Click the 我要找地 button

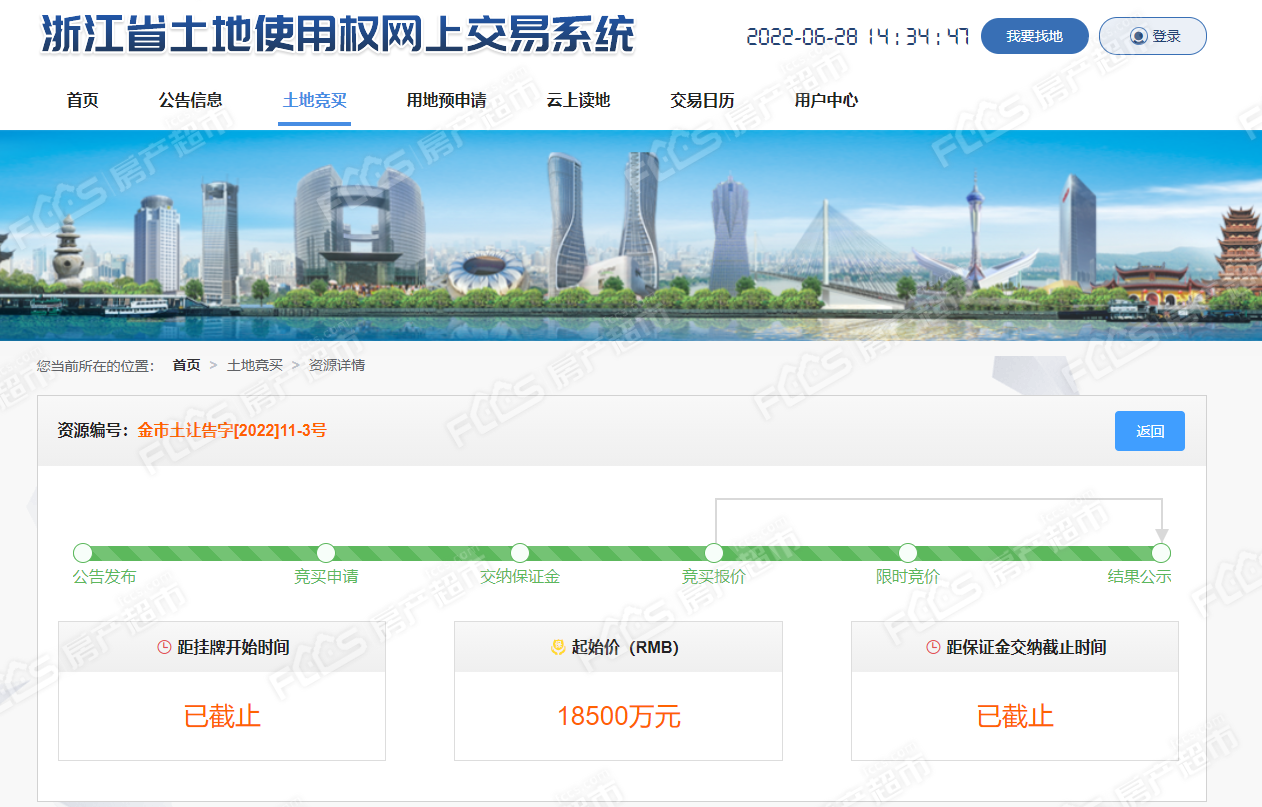coord(1034,36)
